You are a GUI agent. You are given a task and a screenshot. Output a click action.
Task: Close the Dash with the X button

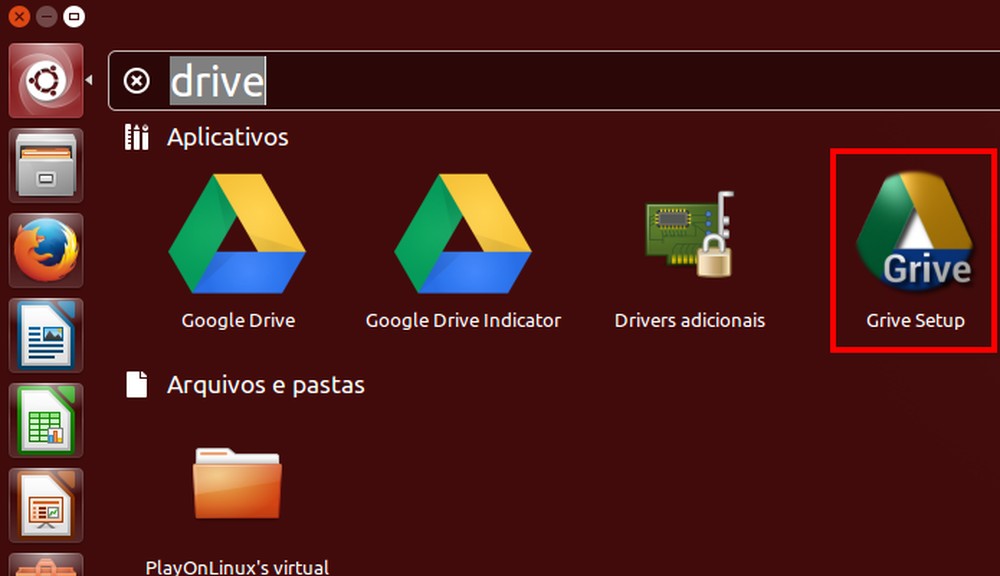[x=17, y=16]
